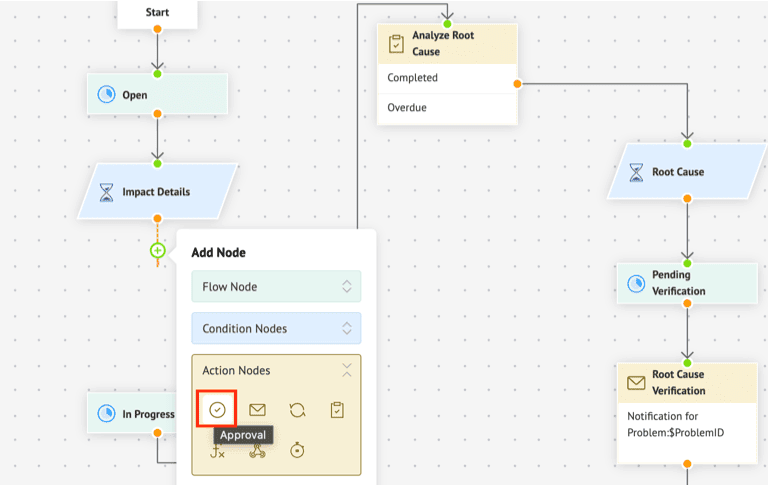Click the orange output port of In Progress
This screenshot has height=485, width=768.
click(x=157, y=433)
